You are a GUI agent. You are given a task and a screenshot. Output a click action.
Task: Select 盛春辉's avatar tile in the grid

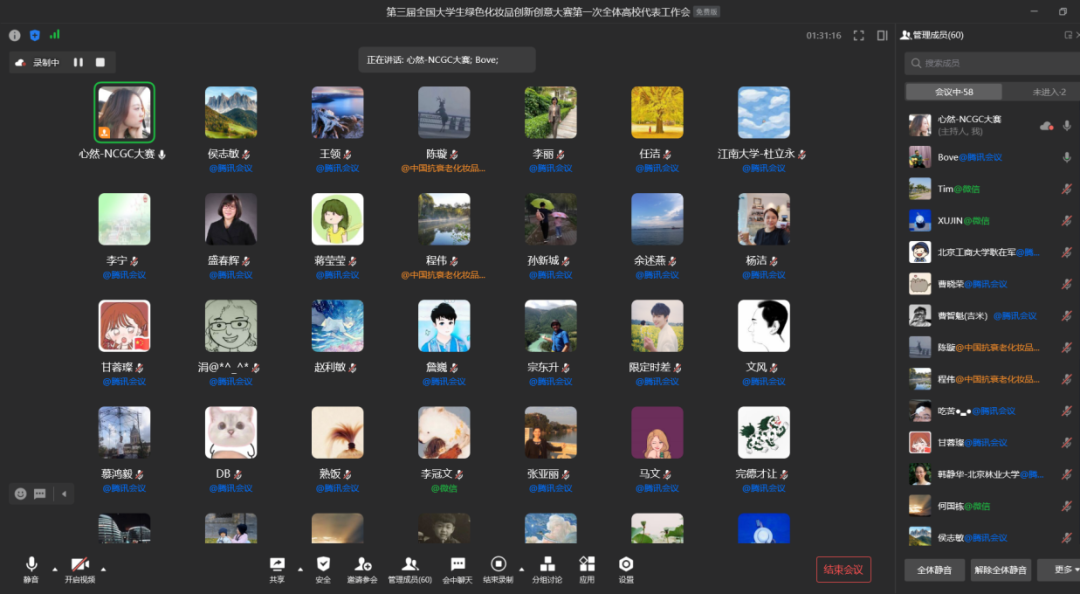coord(231,219)
